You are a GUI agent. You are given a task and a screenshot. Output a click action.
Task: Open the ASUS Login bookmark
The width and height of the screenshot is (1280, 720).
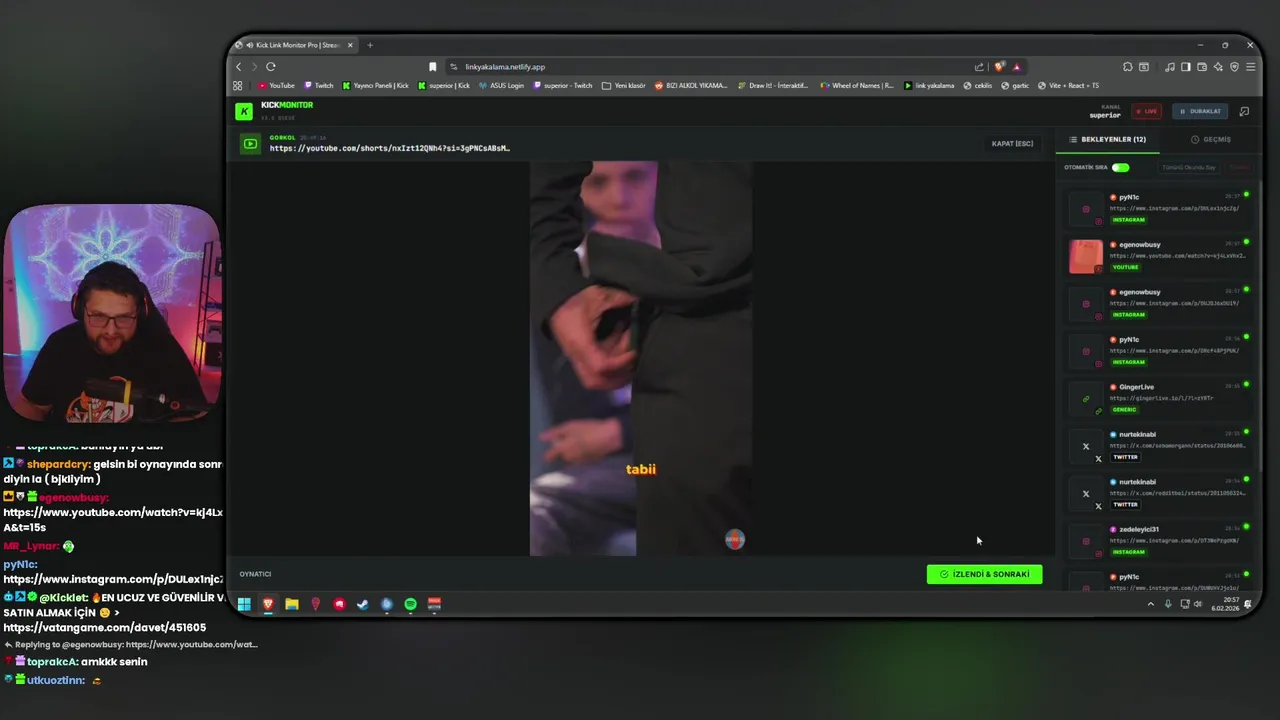[501, 86]
